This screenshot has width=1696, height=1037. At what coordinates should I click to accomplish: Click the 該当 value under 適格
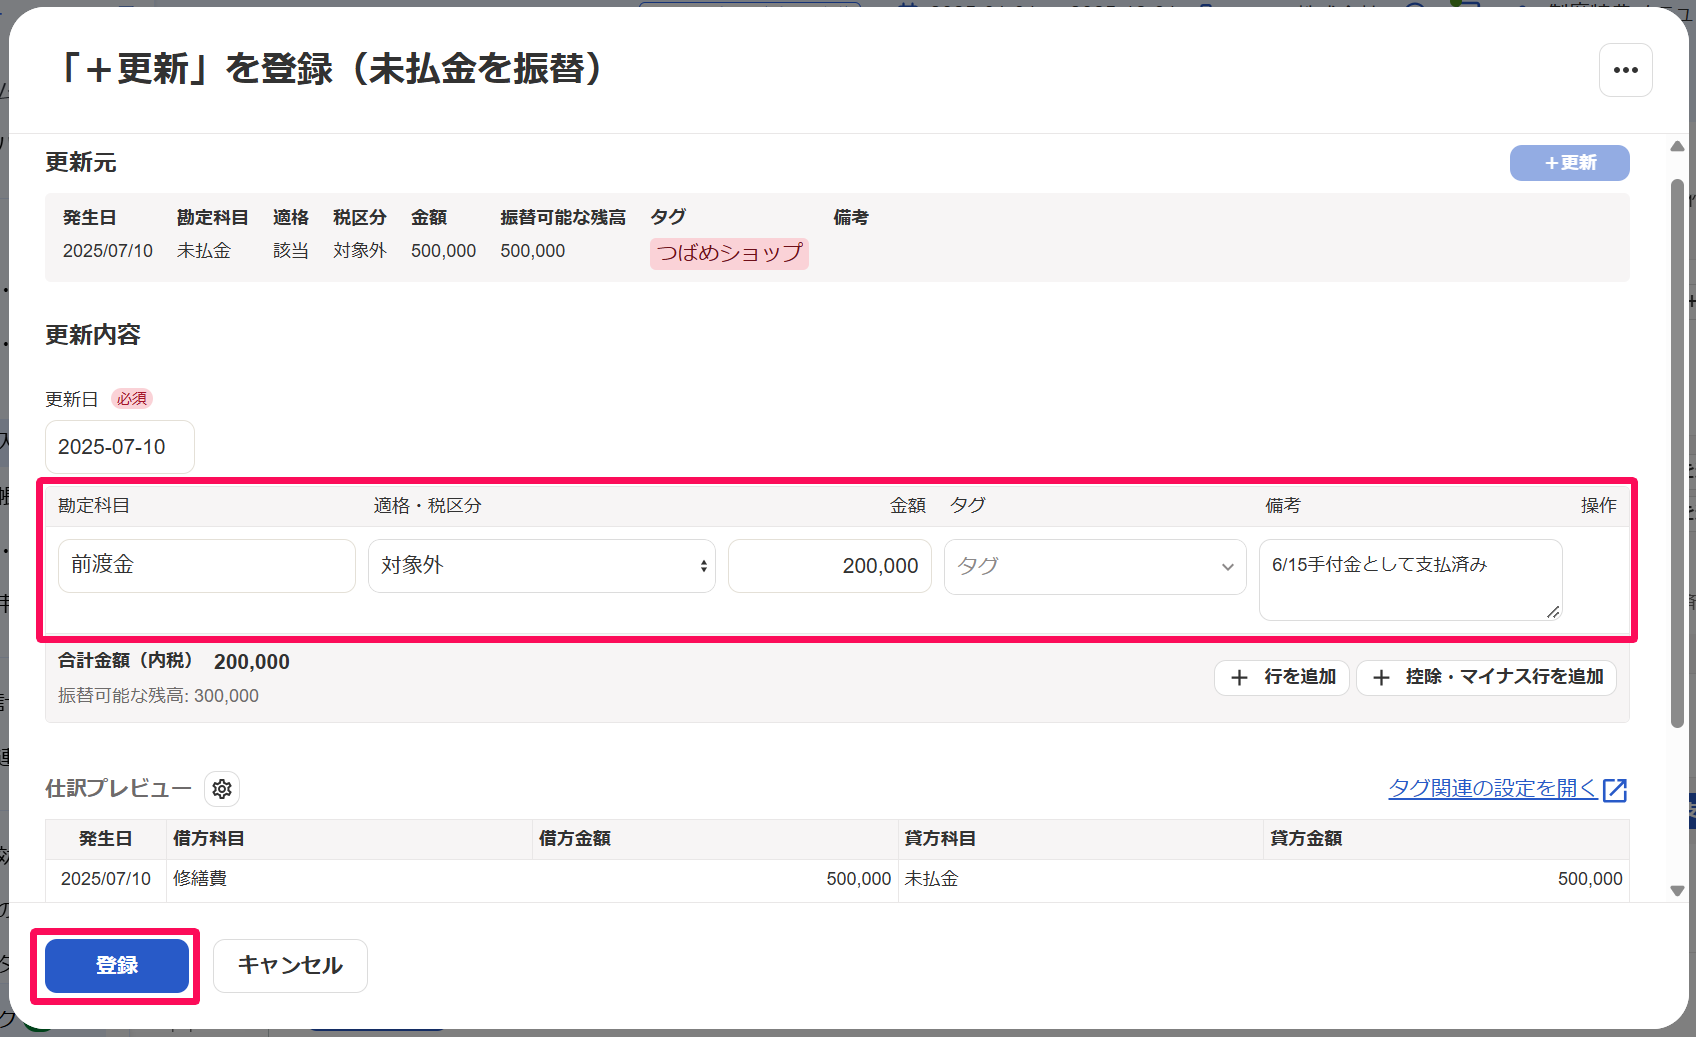pos(291,251)
